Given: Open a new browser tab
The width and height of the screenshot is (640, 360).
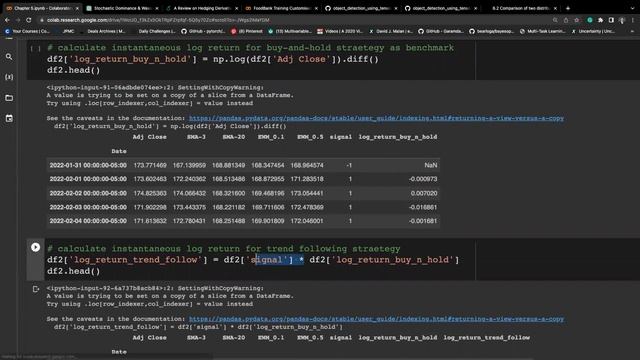Looking at the screenshot, I should [568, 8].
